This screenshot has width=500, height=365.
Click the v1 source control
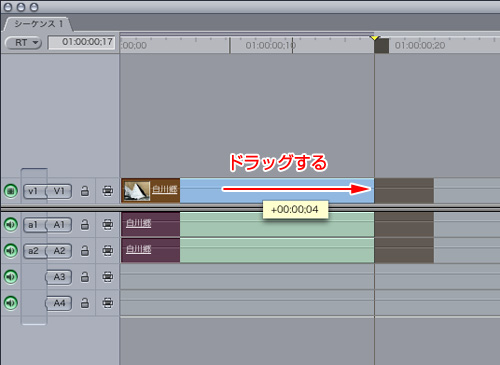(34, 191)
